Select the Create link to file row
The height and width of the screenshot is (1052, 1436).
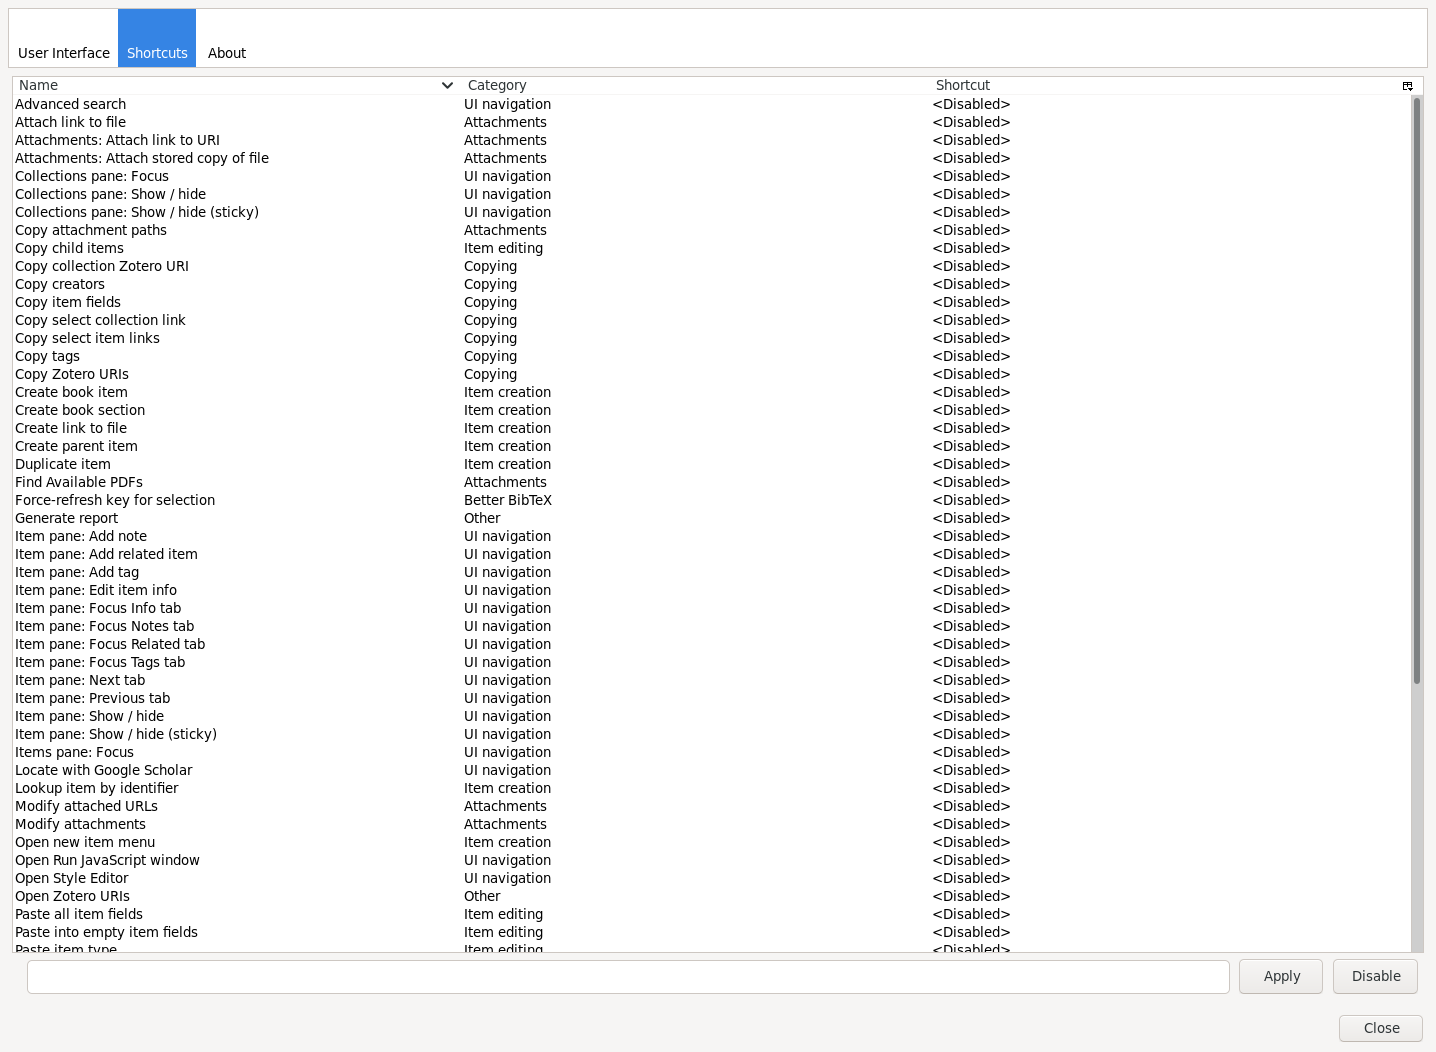pos(711,428)
